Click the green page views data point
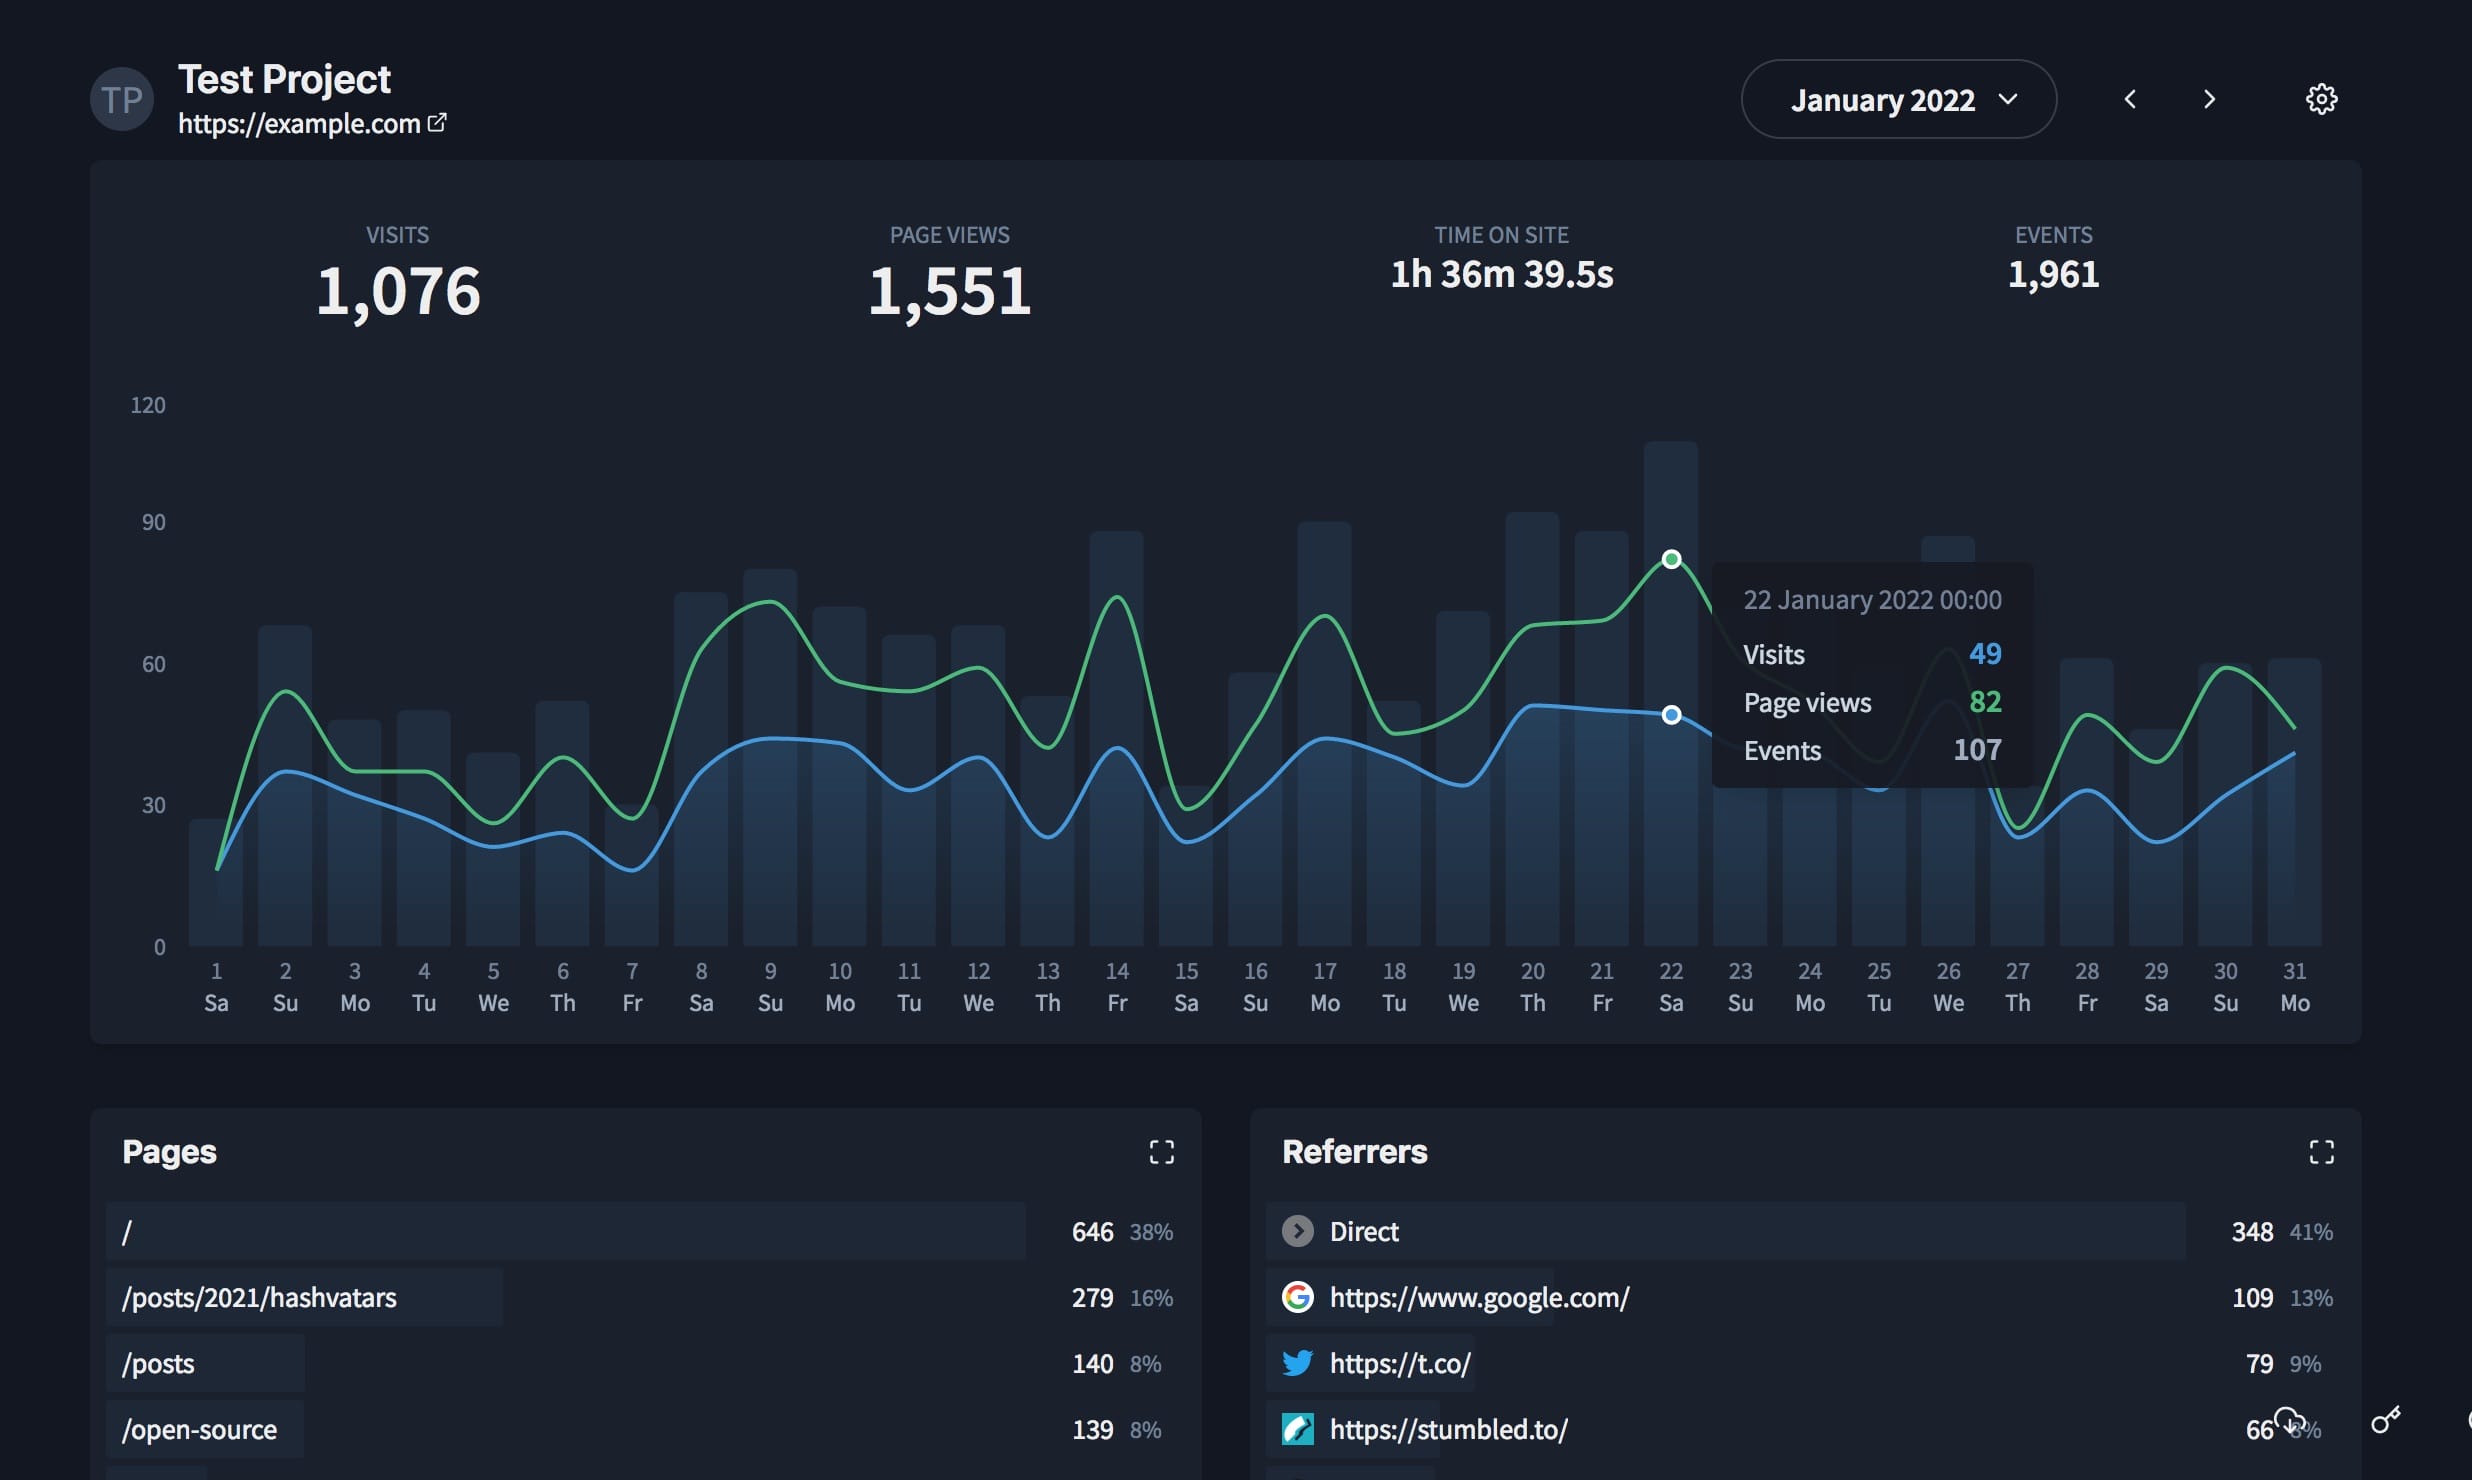The width and height of the screenshot is (2472, 1480). tap(1671, 559)
